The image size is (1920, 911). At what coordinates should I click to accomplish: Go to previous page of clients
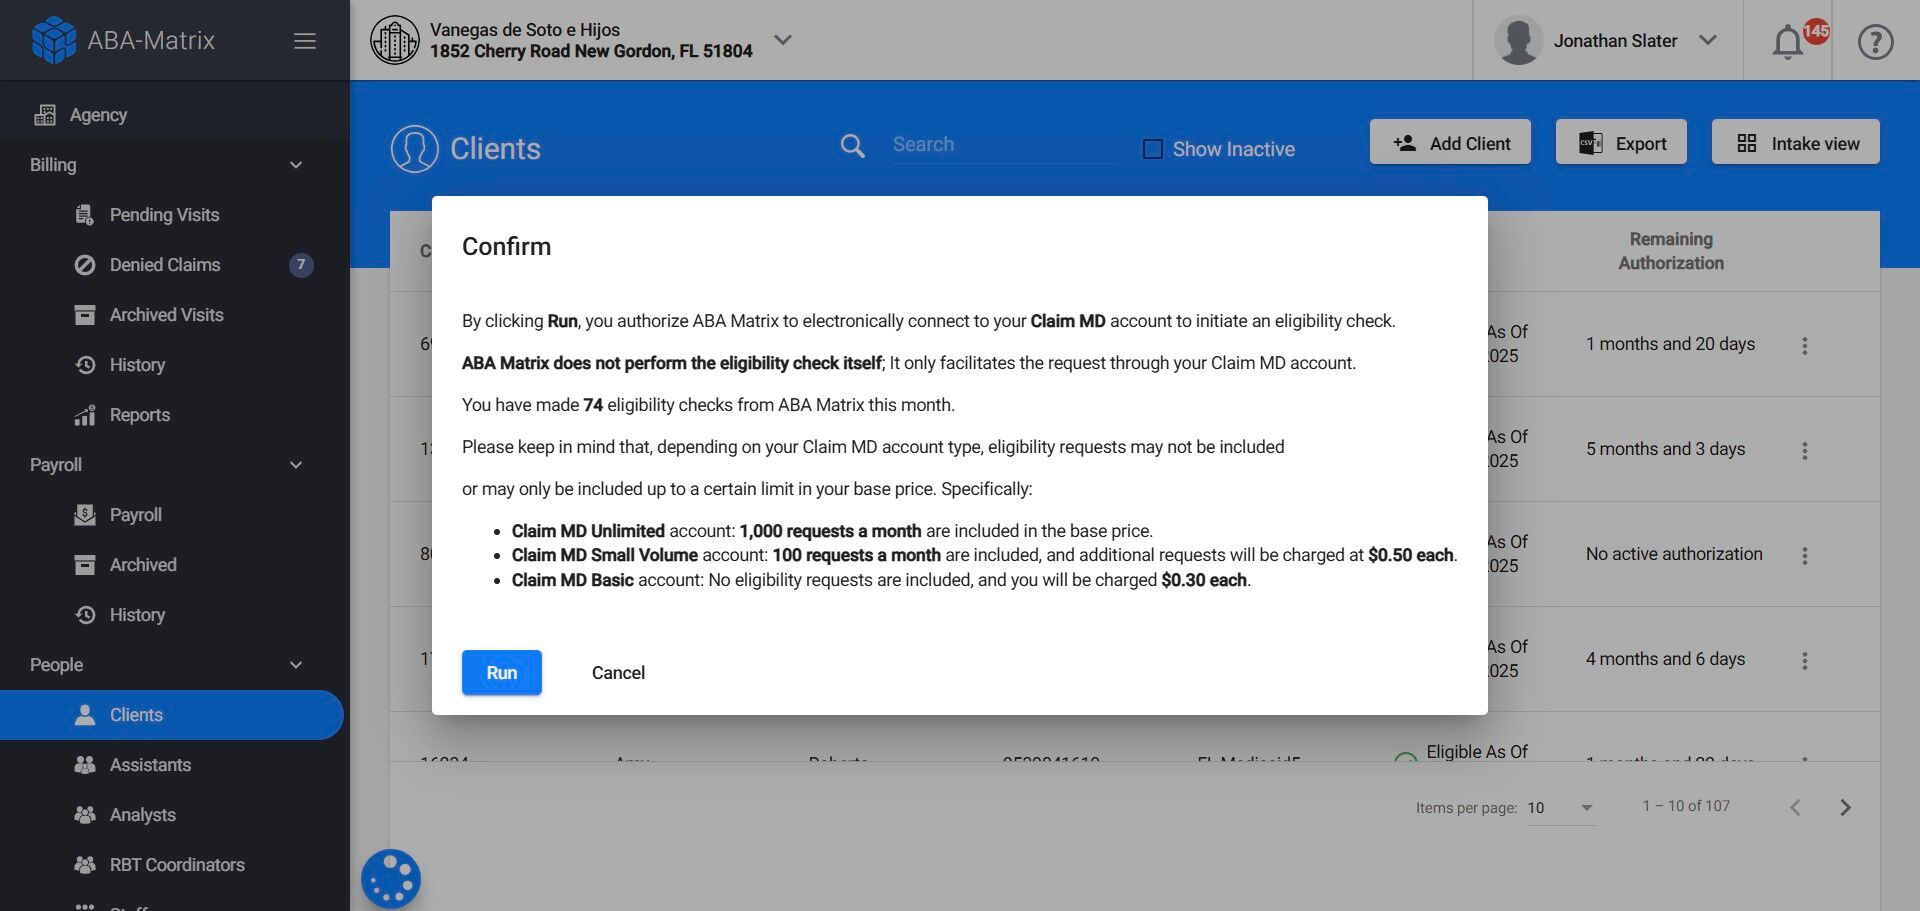coord(1796,808)
